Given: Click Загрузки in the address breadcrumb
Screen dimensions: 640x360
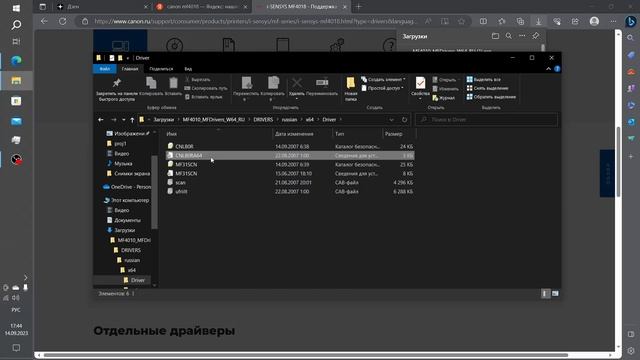Looking at the screenshot, I should coord(164,120).
